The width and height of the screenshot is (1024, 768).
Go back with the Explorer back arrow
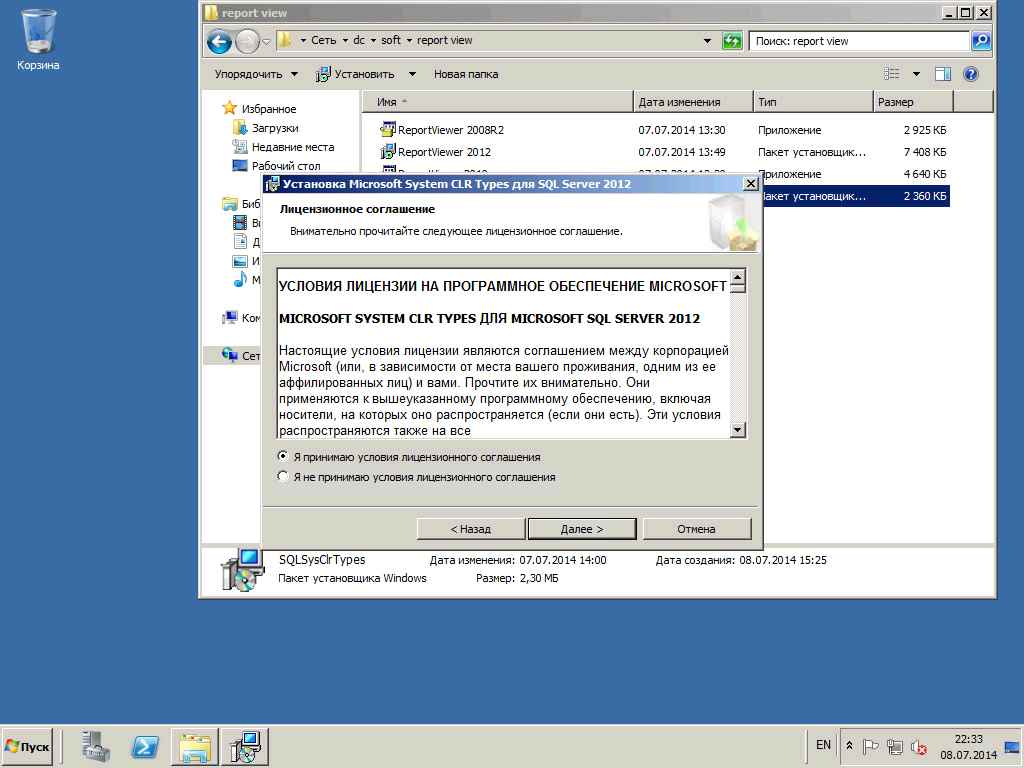click(x=219, y=42)
